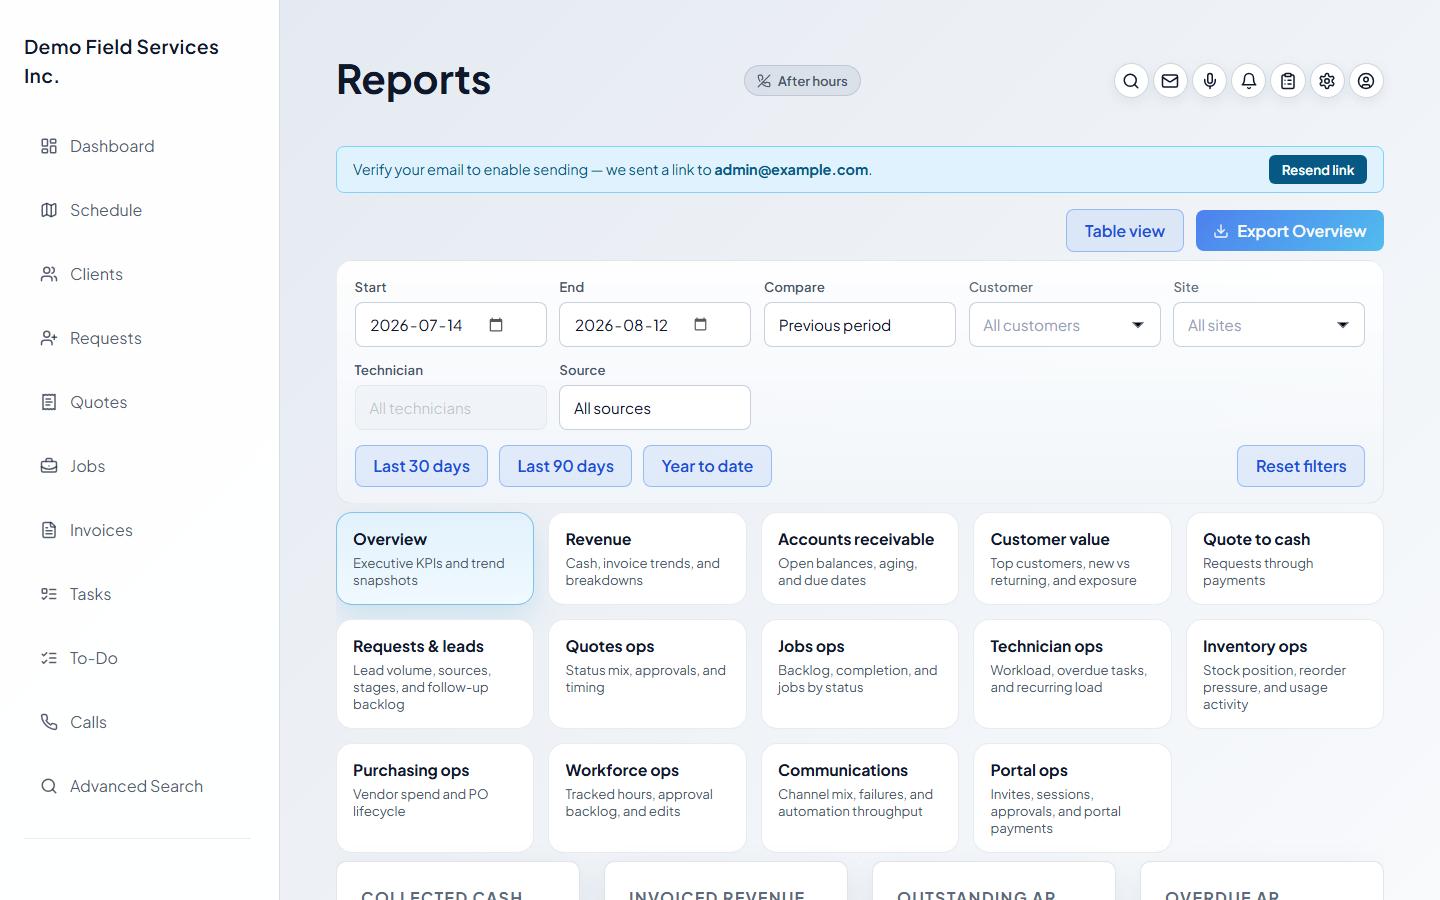The image size is (1440, 900).
Task: Open Accounts receivable report
Action: [x=860, y=558]
